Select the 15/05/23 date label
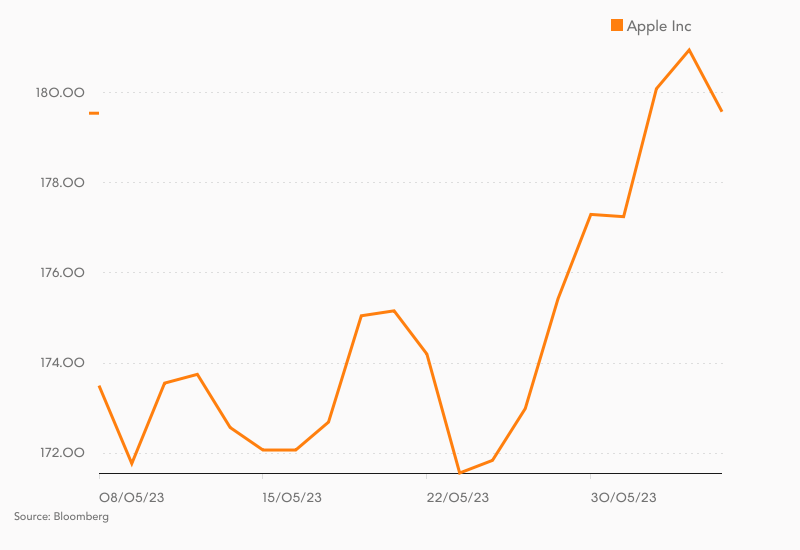The image size is (800, 550). [291, 497]
